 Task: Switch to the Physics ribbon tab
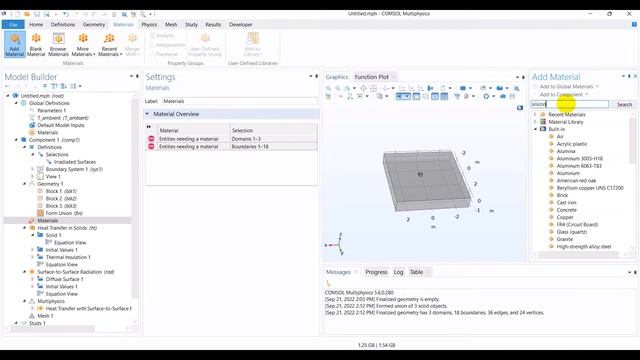tap(149, 24)
